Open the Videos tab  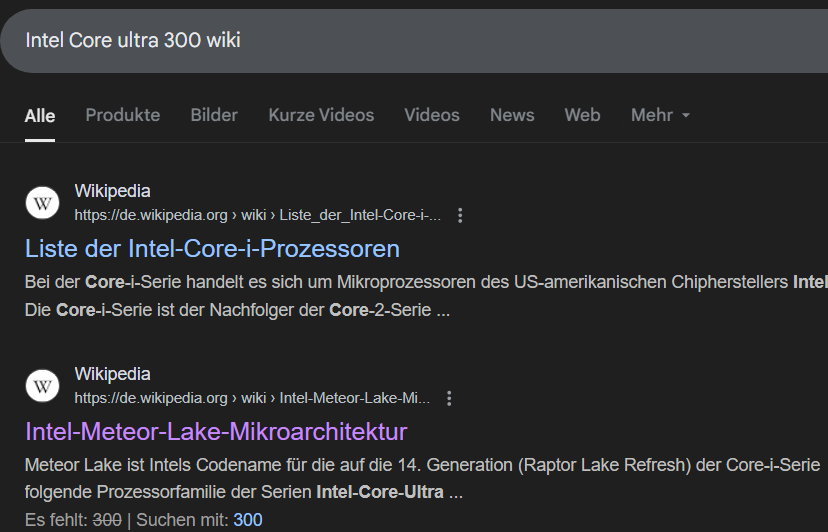(x=432, y=115)
